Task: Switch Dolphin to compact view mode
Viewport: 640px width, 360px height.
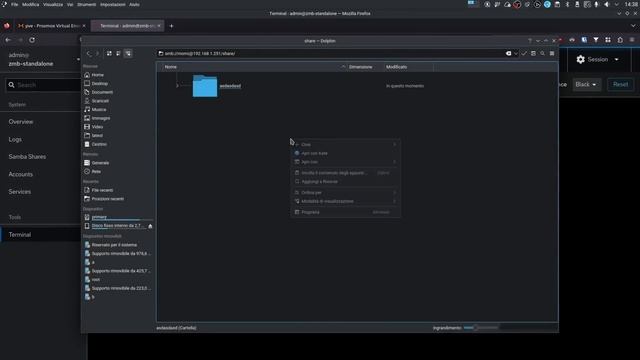Action: pos(118,53)
